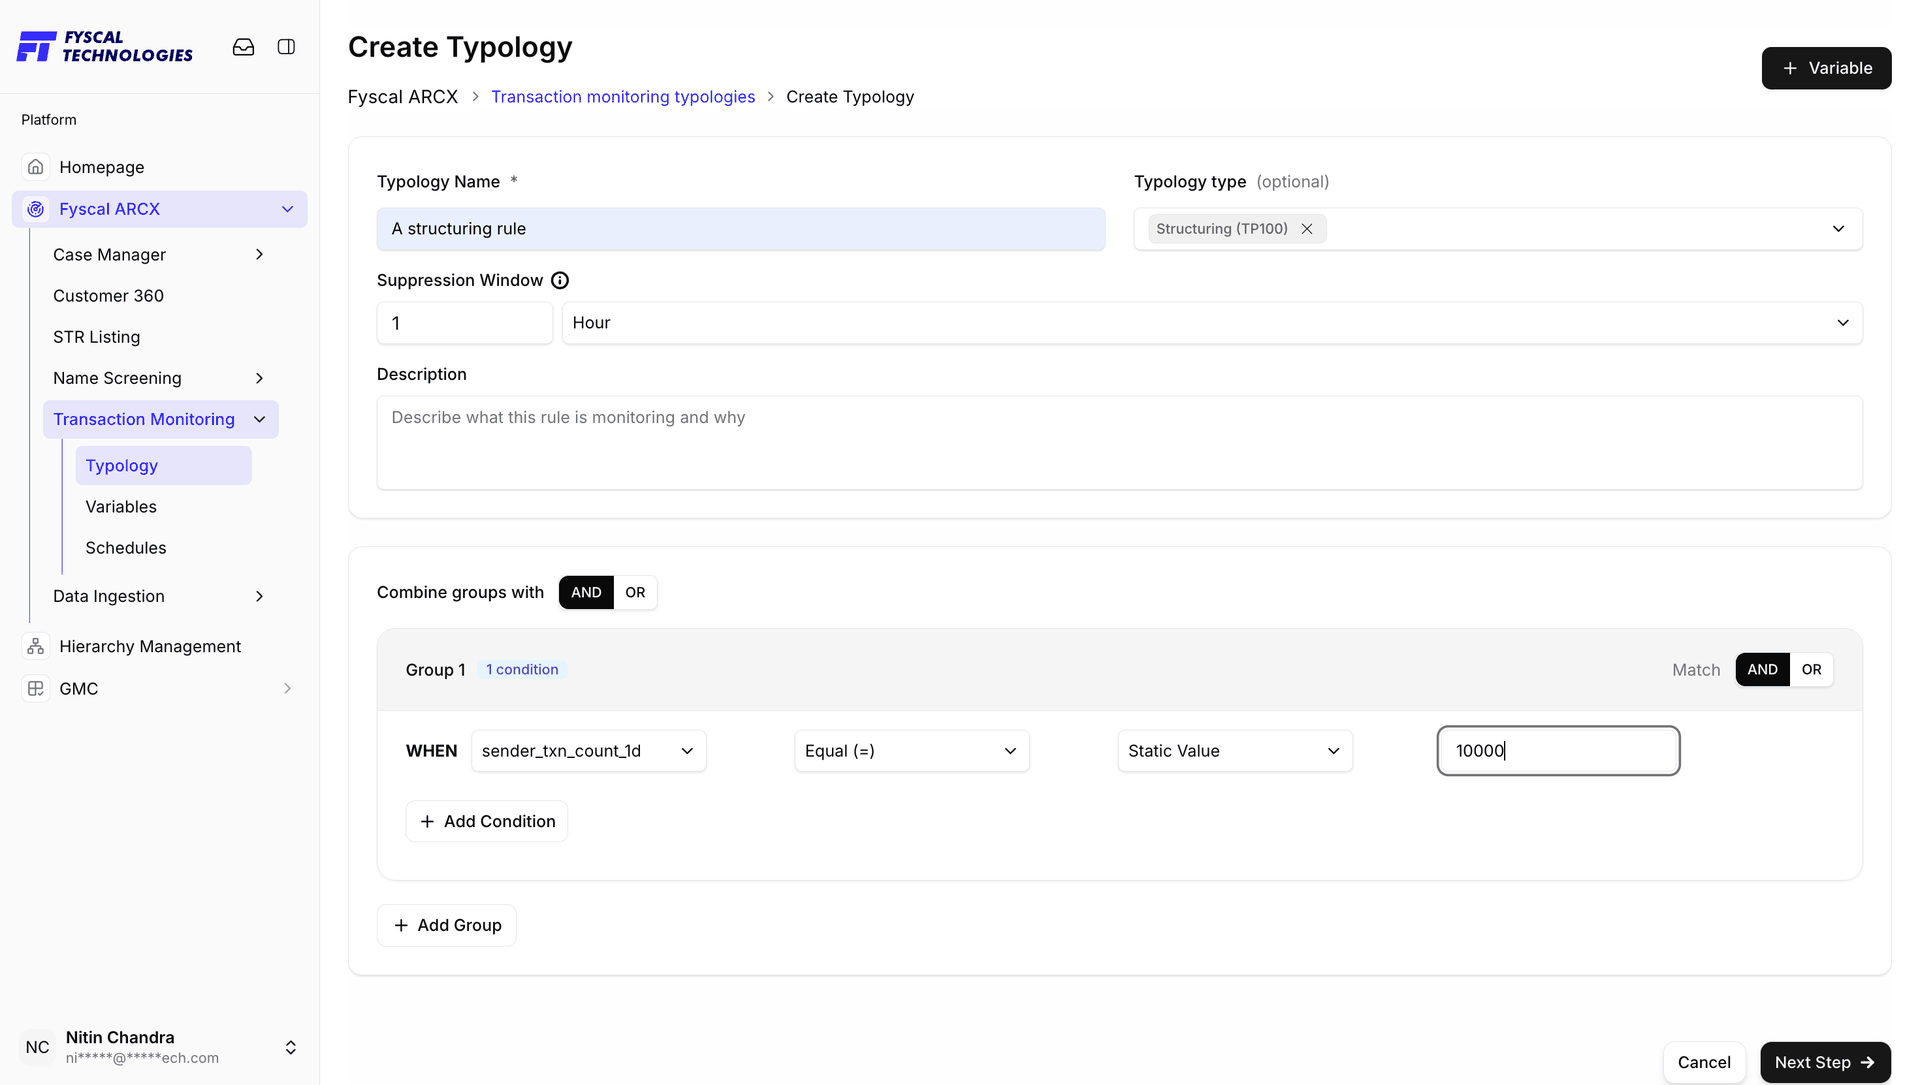The image size is (1920, 1085).
Task: Click the Suppression Window number field
Action: point(464,323)
